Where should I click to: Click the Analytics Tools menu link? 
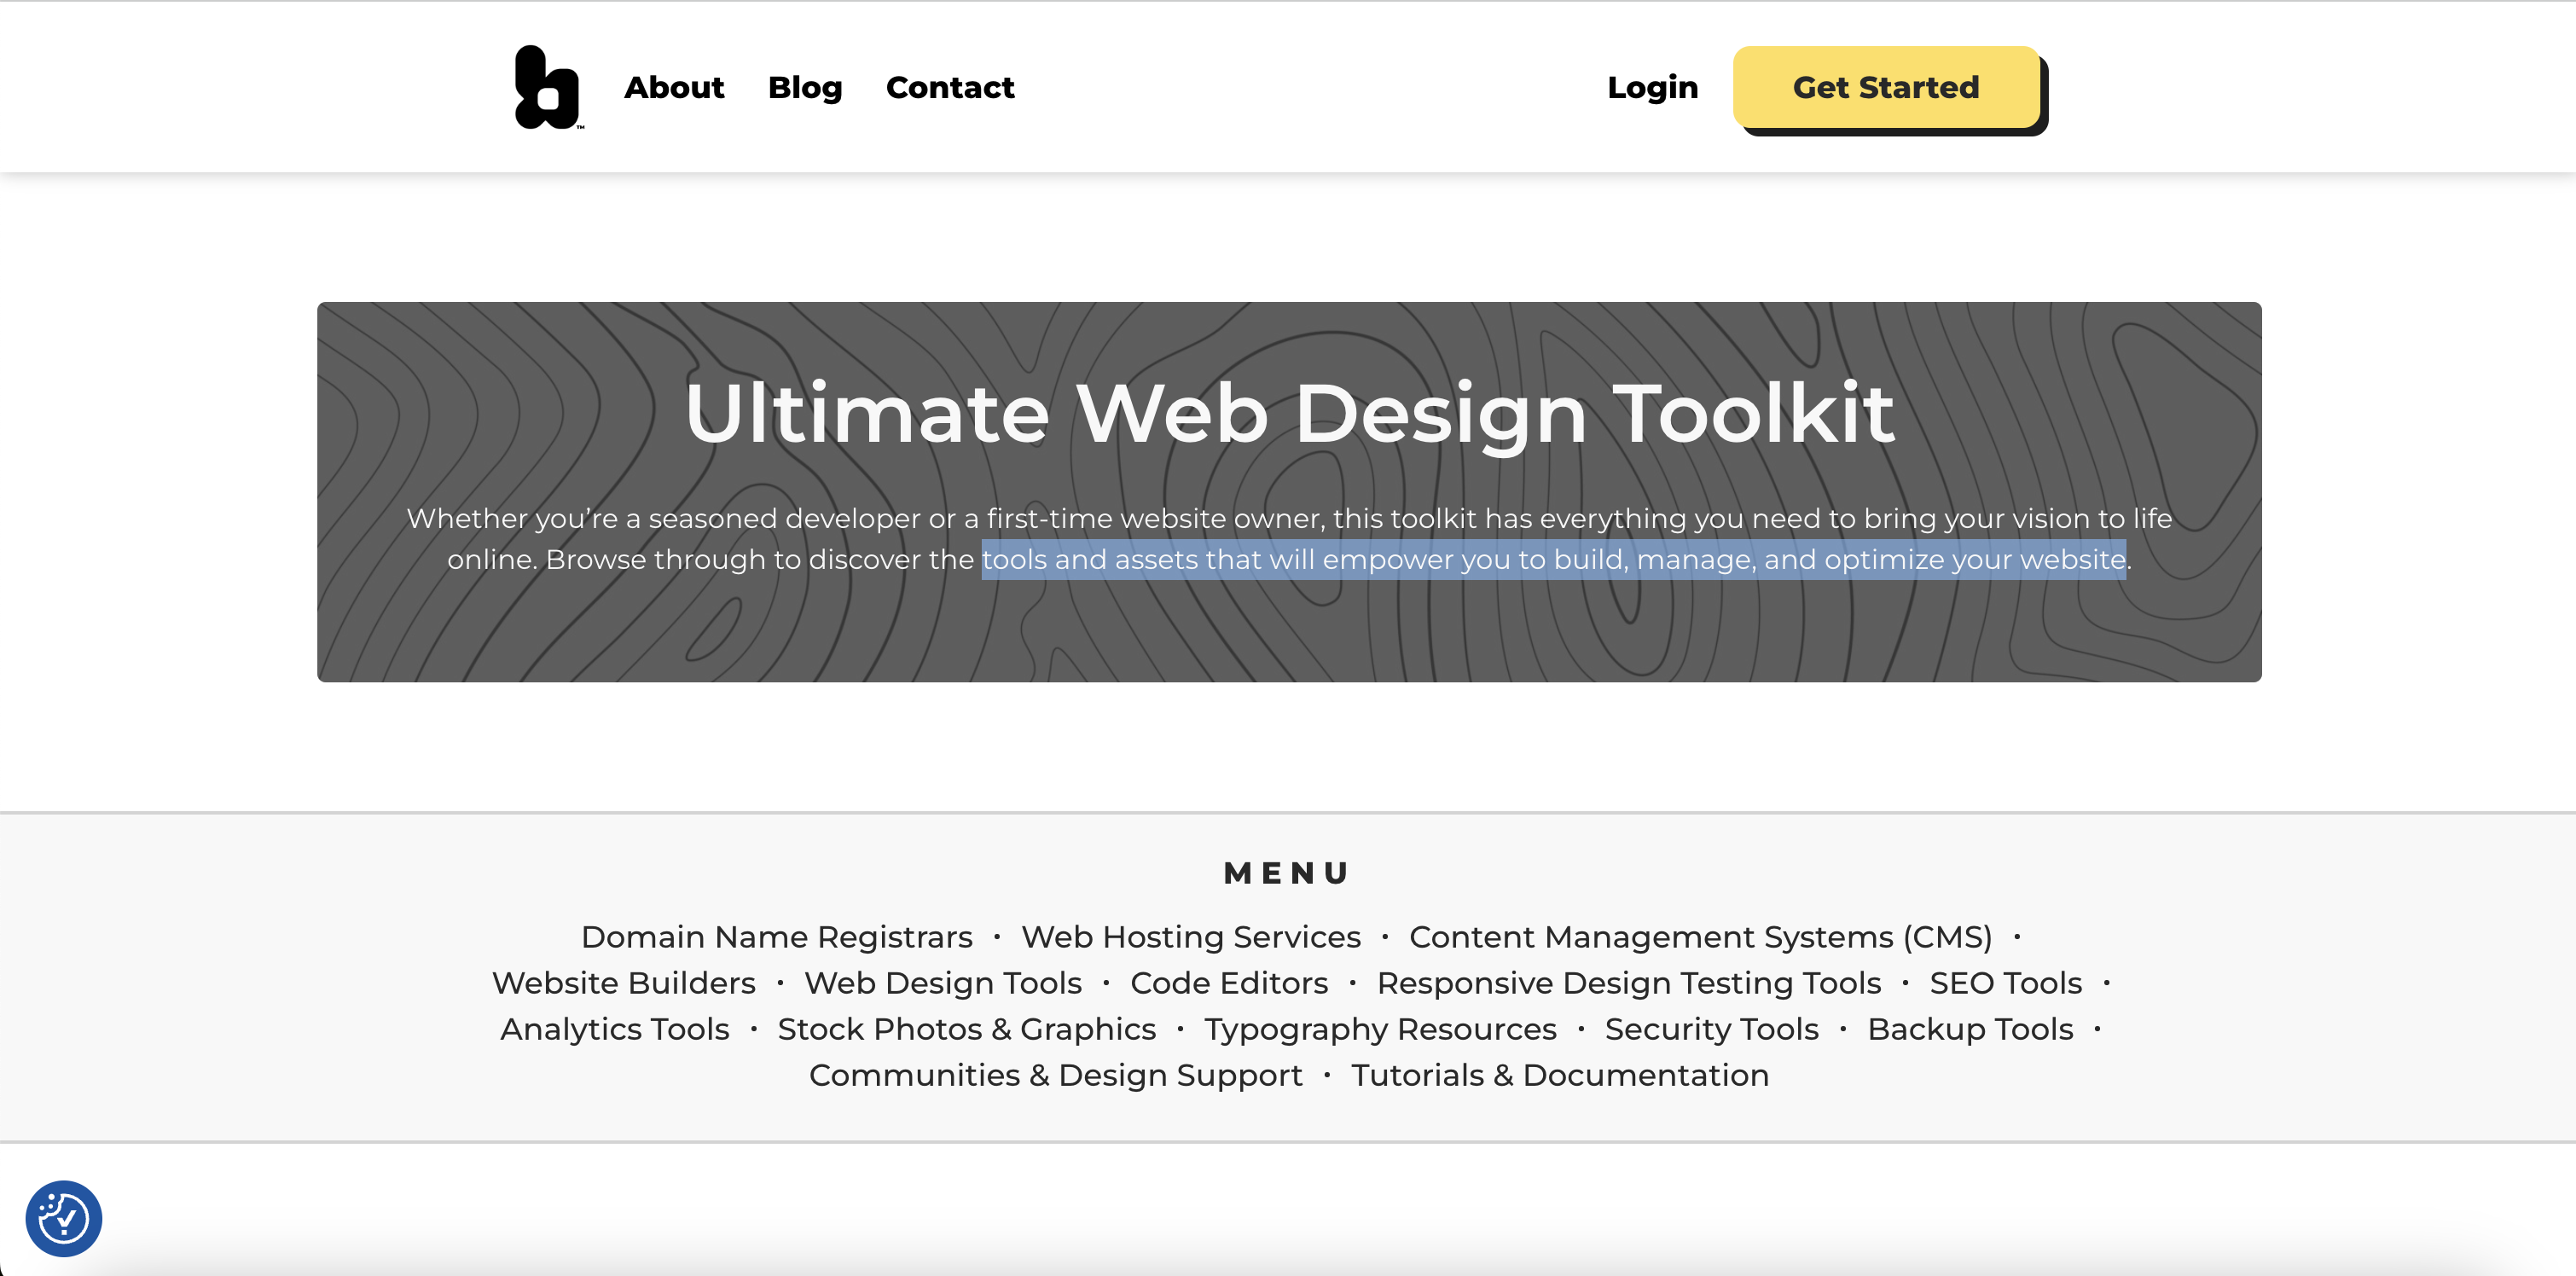(614, 1028)
